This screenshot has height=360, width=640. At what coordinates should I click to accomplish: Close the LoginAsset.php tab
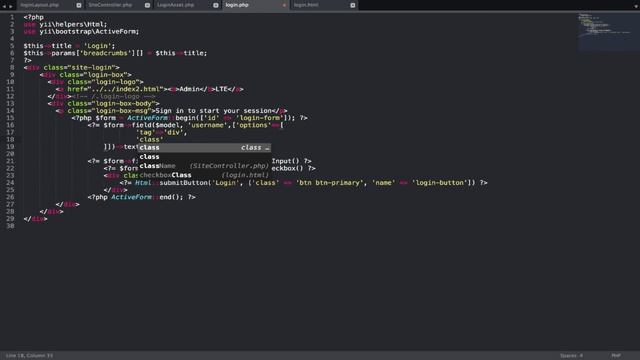216,5
